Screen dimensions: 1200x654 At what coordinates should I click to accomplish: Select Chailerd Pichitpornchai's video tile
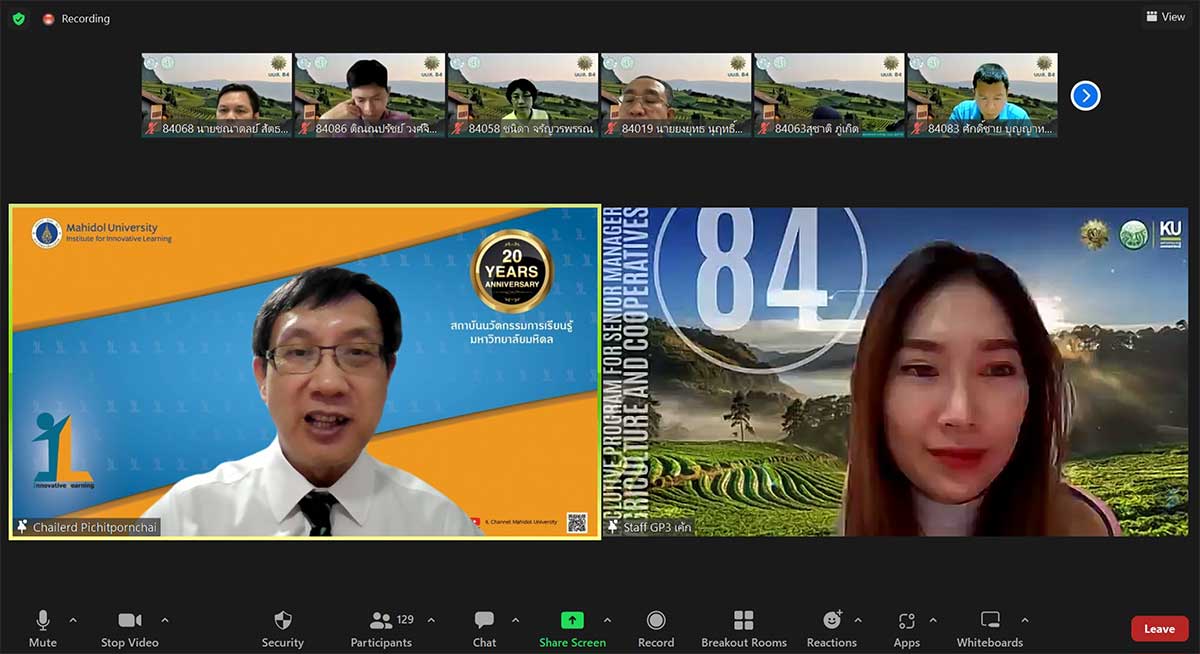[305, 372]
